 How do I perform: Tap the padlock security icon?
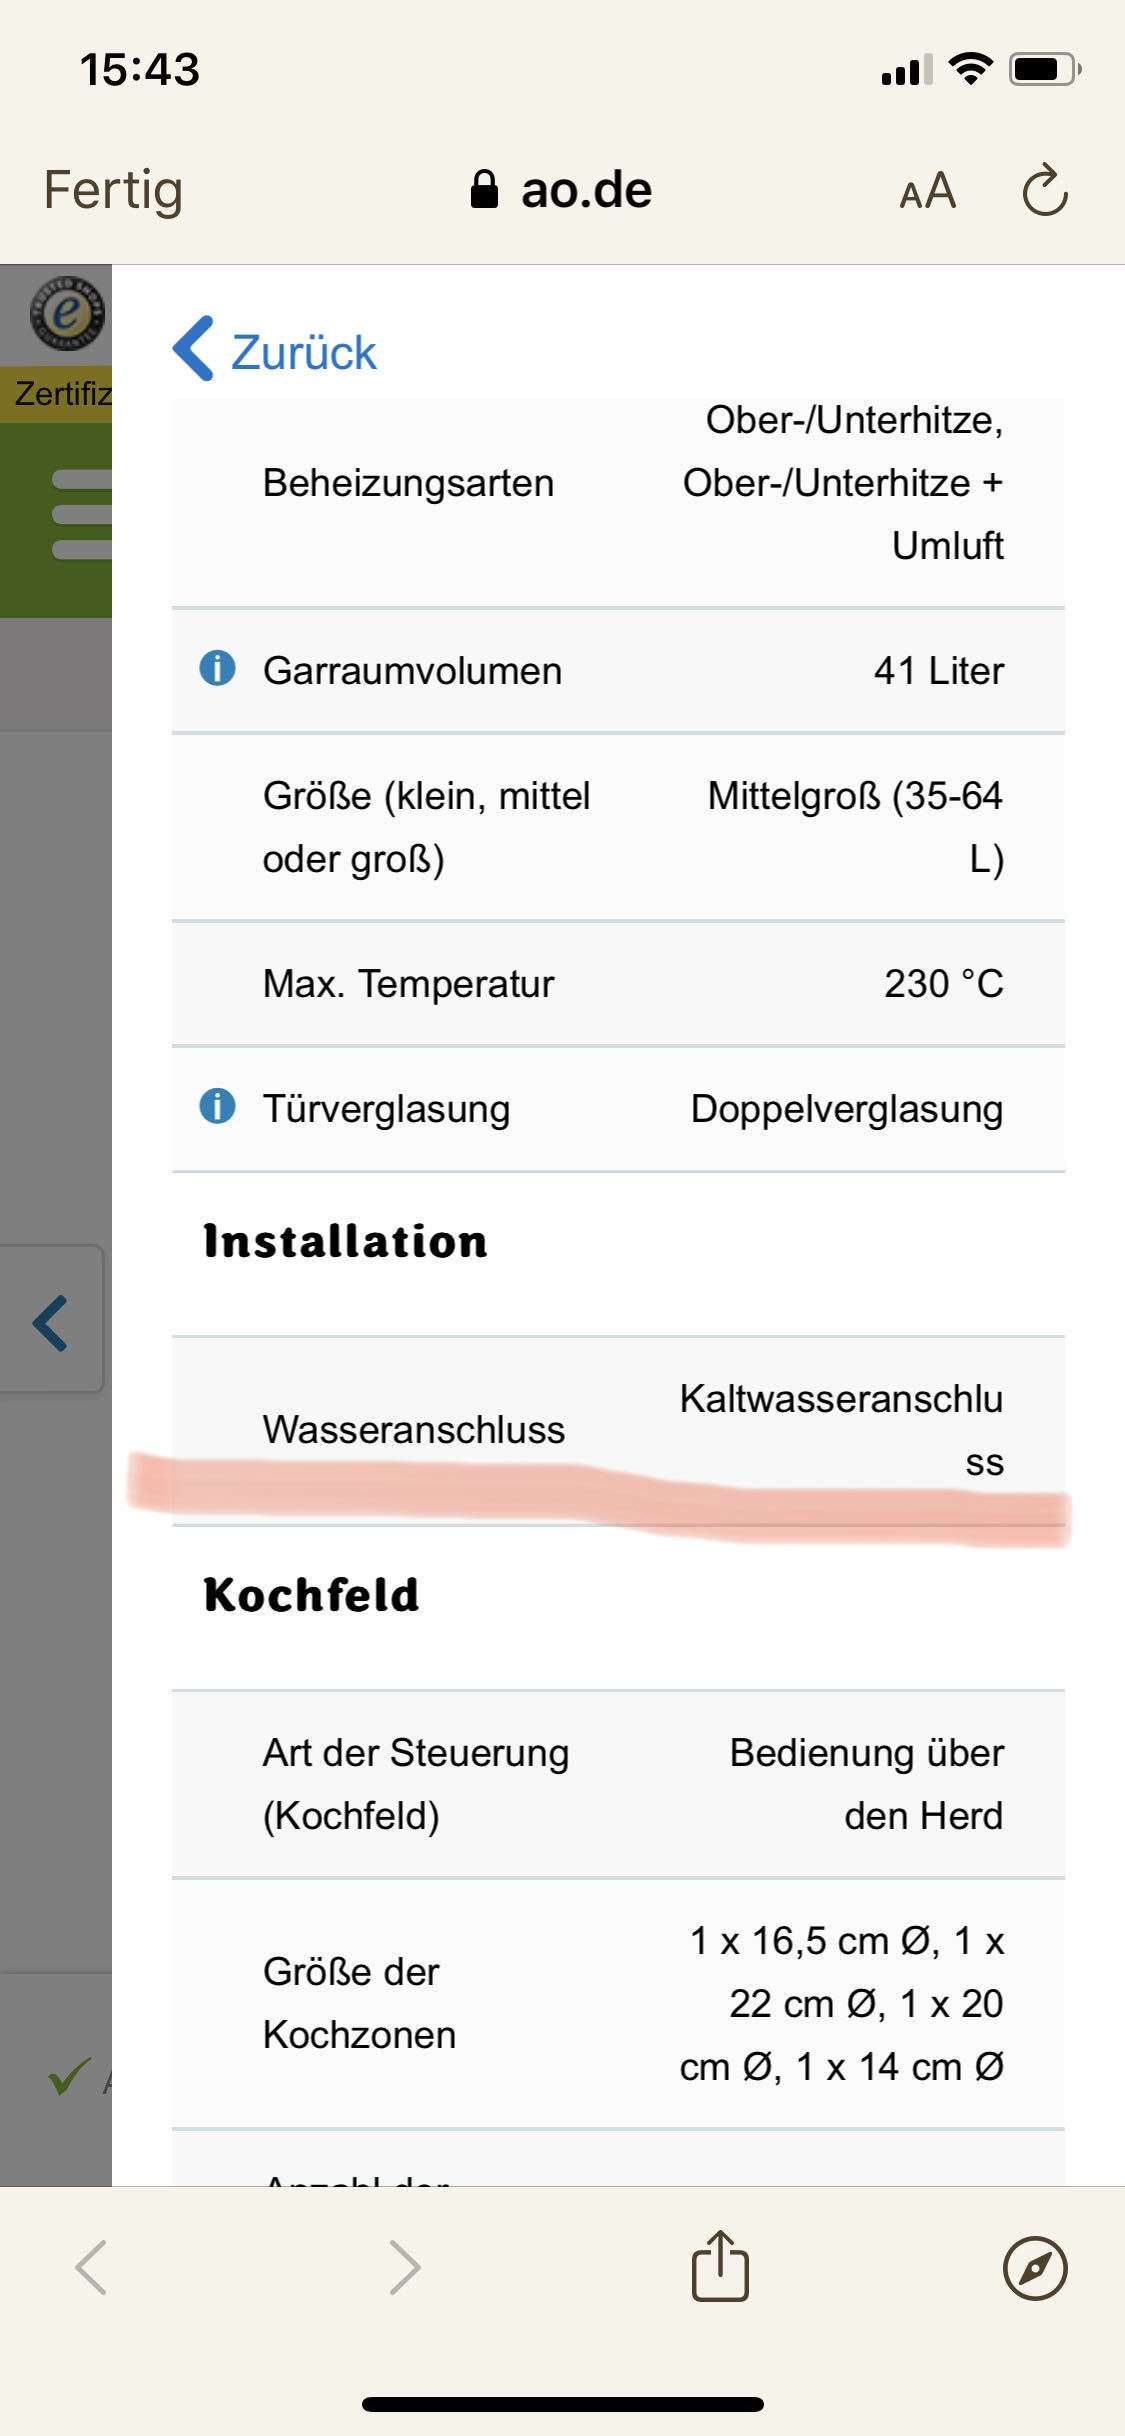point(484,189)
